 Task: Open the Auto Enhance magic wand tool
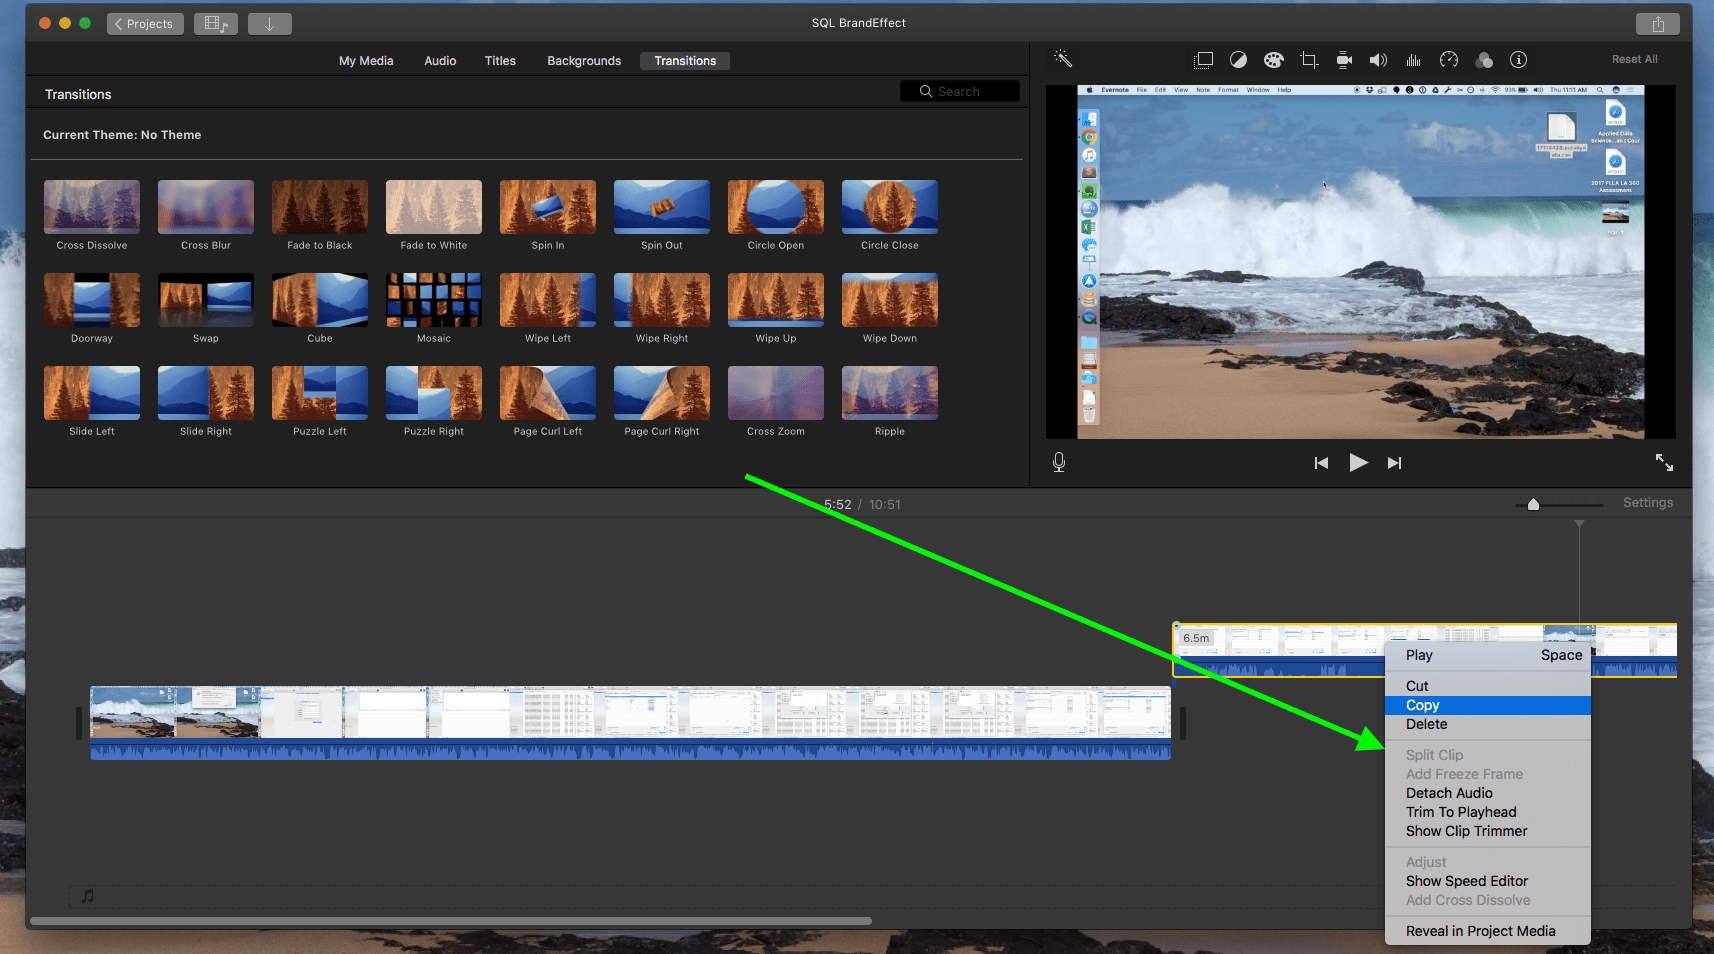(x=1063, y=59)
